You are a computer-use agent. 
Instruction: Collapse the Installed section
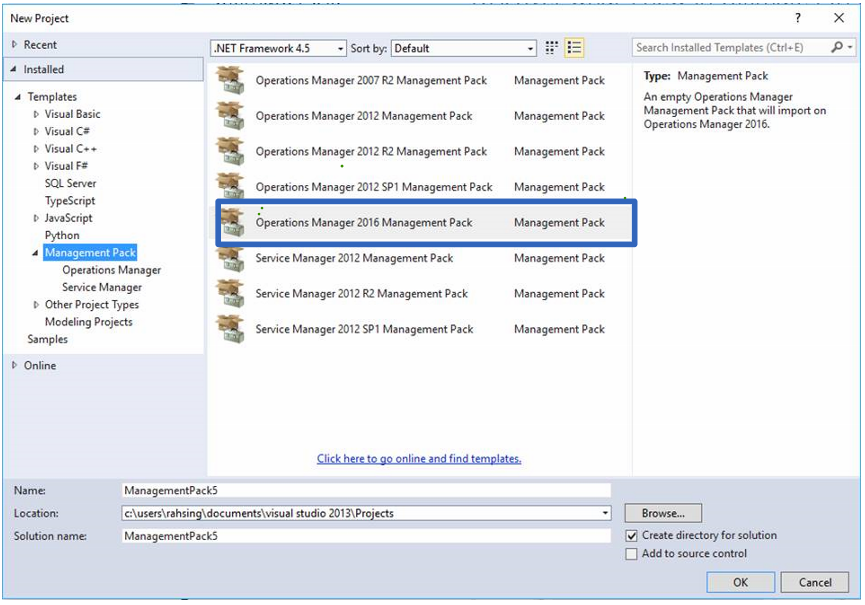[13, 69]
